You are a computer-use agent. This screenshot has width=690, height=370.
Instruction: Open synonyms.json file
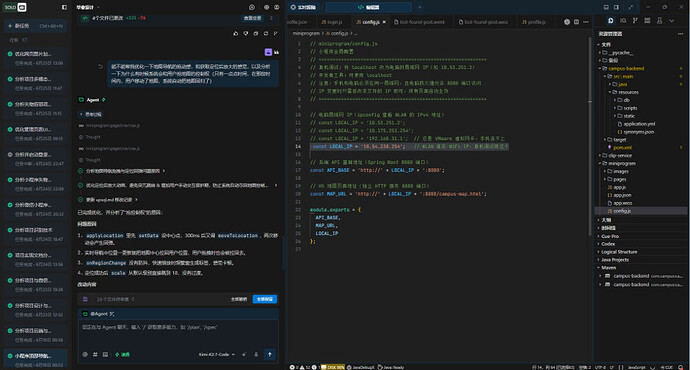[638, 132]
